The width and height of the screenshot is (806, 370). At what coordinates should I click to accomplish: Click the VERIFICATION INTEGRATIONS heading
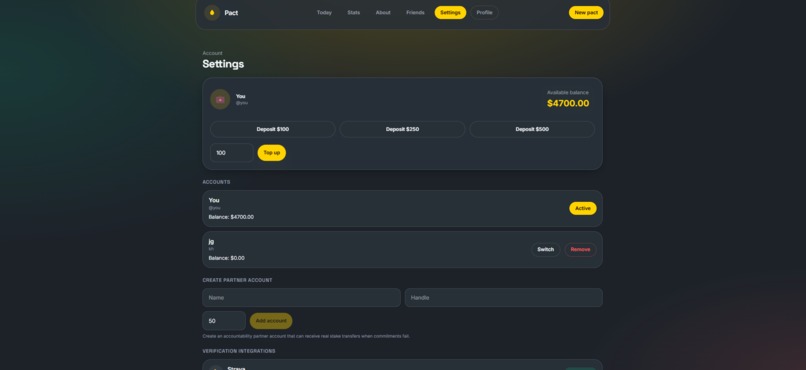pos(239,352)
